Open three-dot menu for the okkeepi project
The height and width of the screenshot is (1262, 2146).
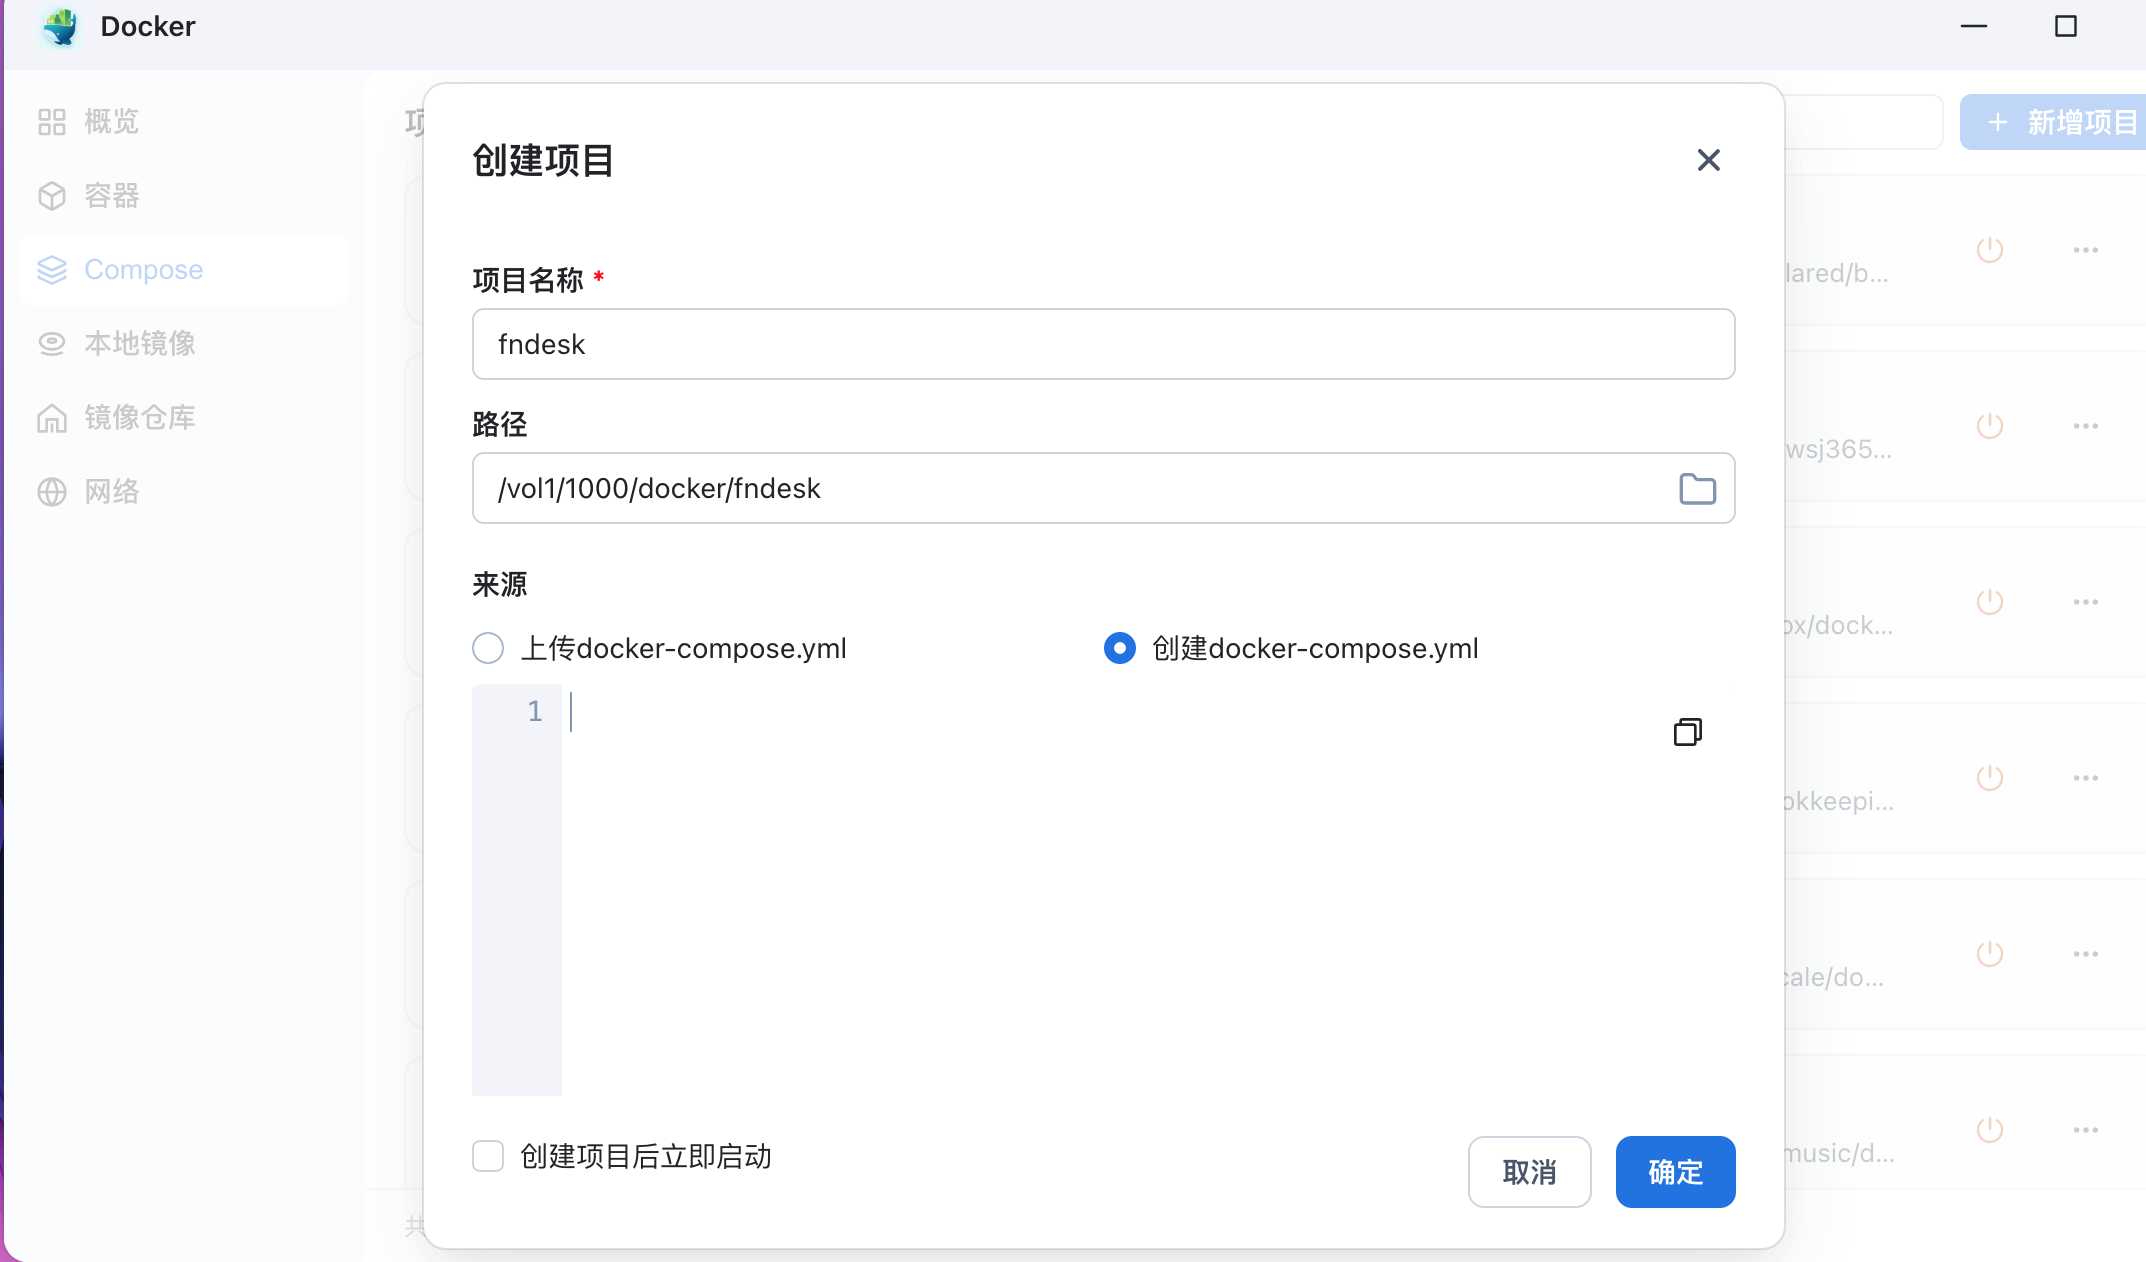point(2085,778)
